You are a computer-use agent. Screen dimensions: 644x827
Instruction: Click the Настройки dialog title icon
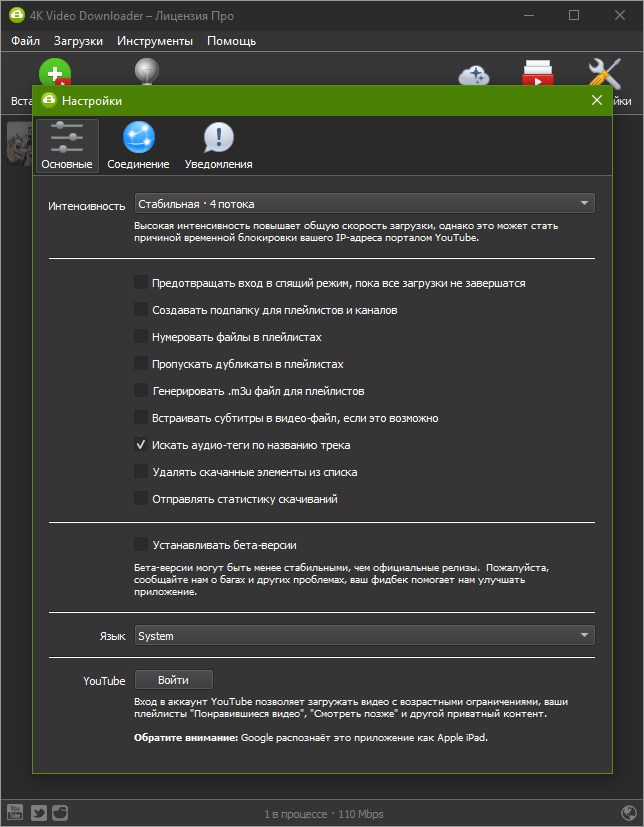tap(49, 100)
